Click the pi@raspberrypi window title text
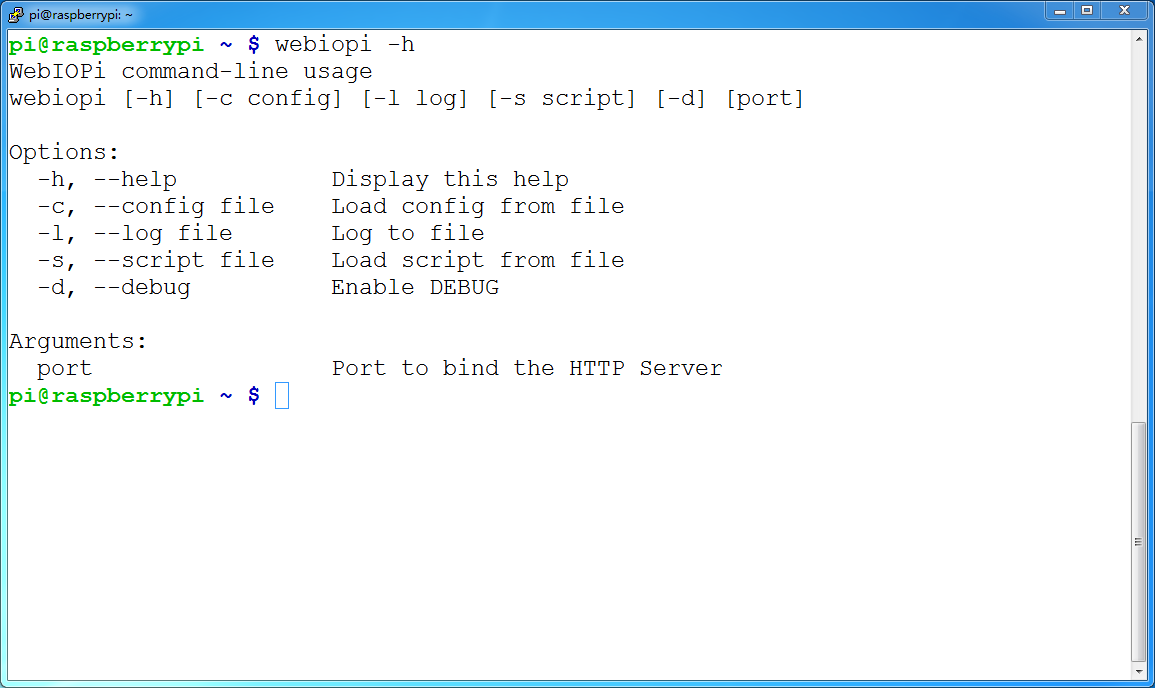The image size is (1155, 688). coord(81,15)
